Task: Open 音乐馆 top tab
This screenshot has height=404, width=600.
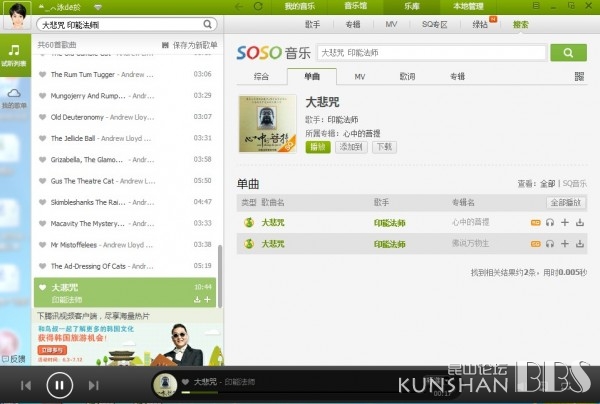Action: 355,6
